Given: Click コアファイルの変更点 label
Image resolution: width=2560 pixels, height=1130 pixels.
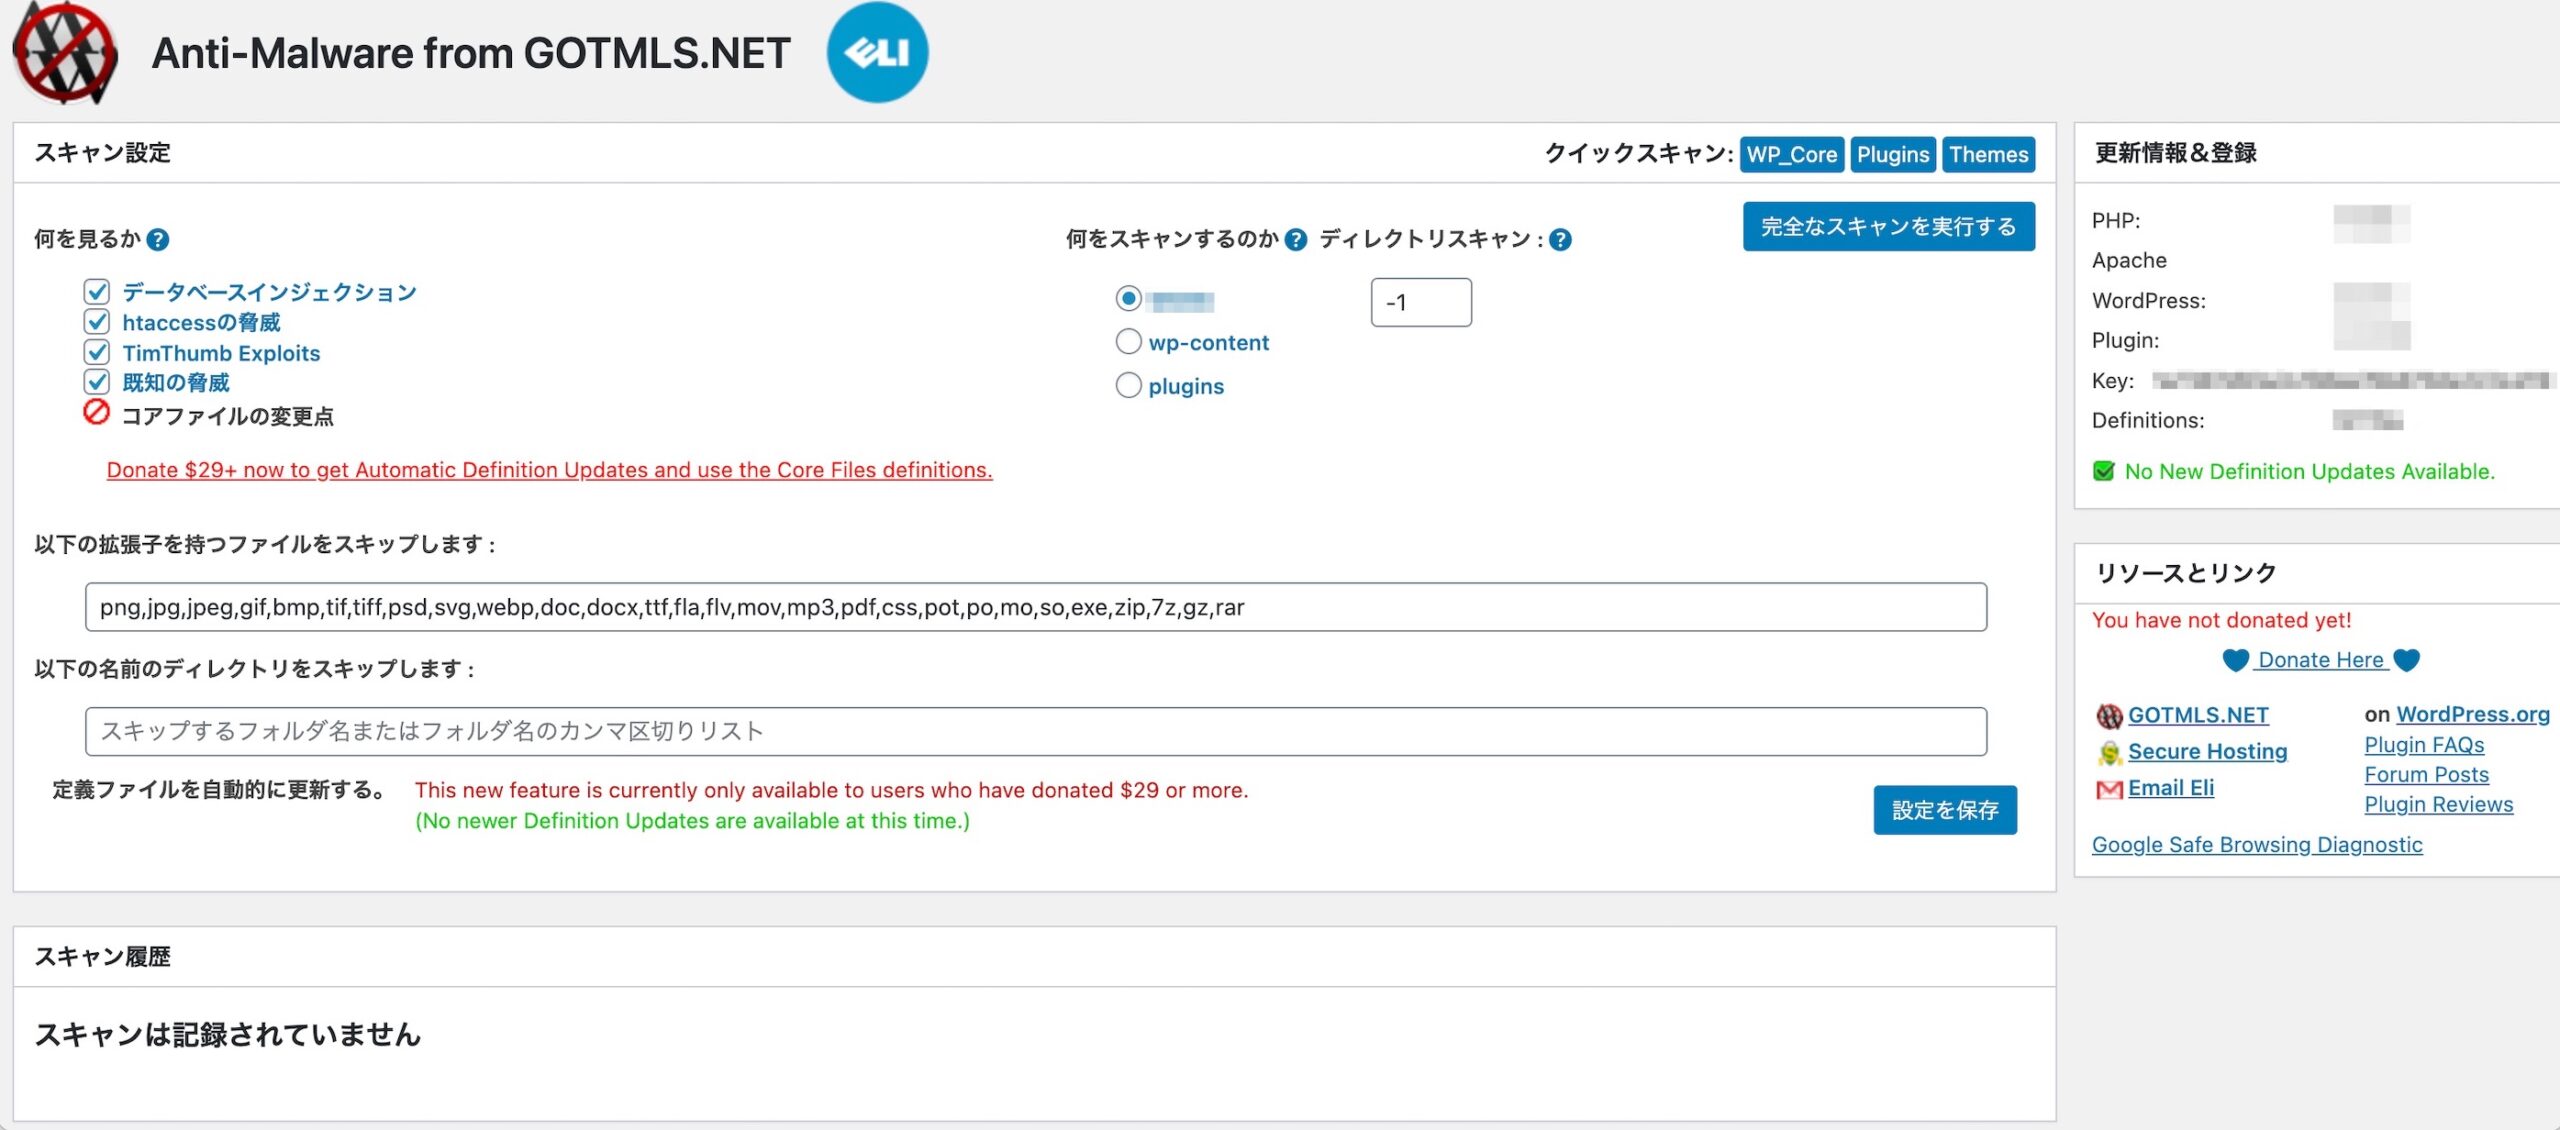Looking at the screenshot, I should pyautogui.click(x=227, y=416).
